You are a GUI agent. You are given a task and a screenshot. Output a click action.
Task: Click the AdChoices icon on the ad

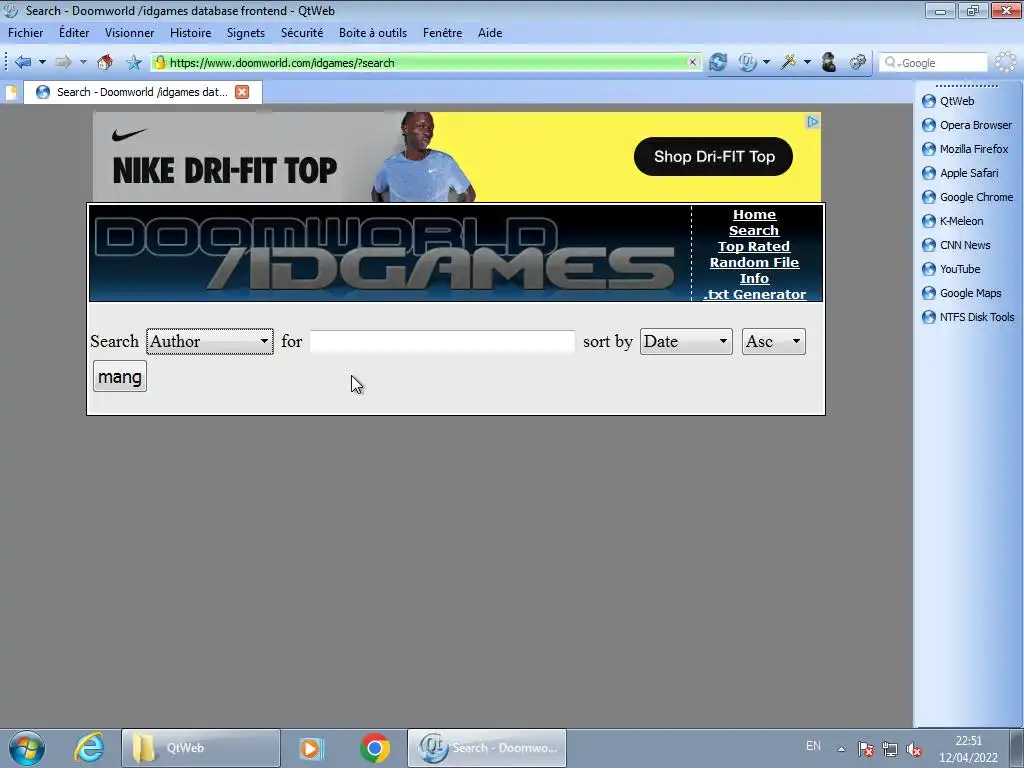pos(812,121)
